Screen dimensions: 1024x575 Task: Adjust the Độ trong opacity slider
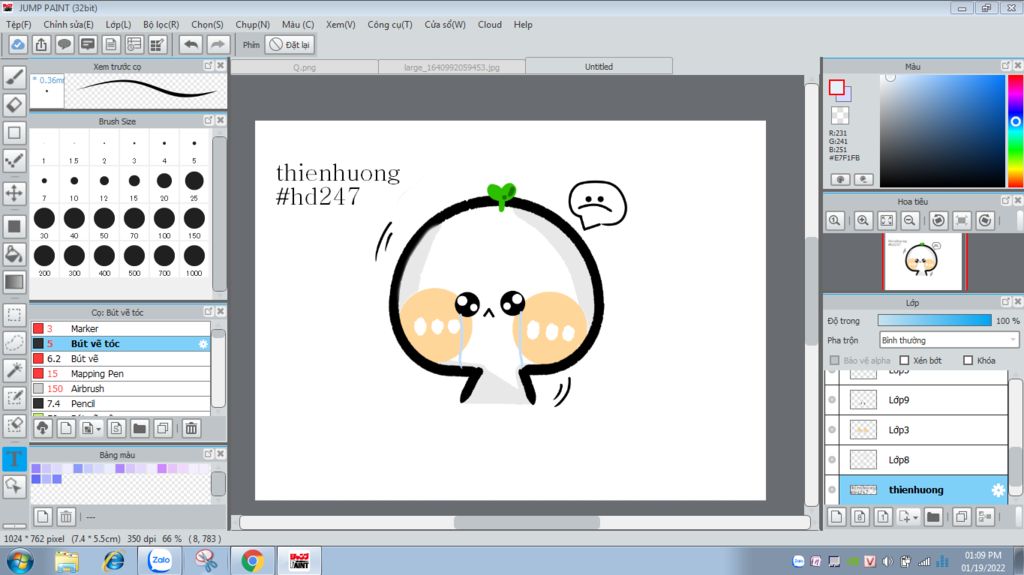point(935,321)
